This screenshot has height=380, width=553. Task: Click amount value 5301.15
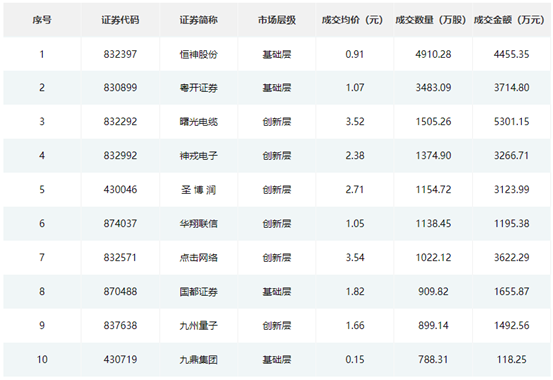click(512, 122)
